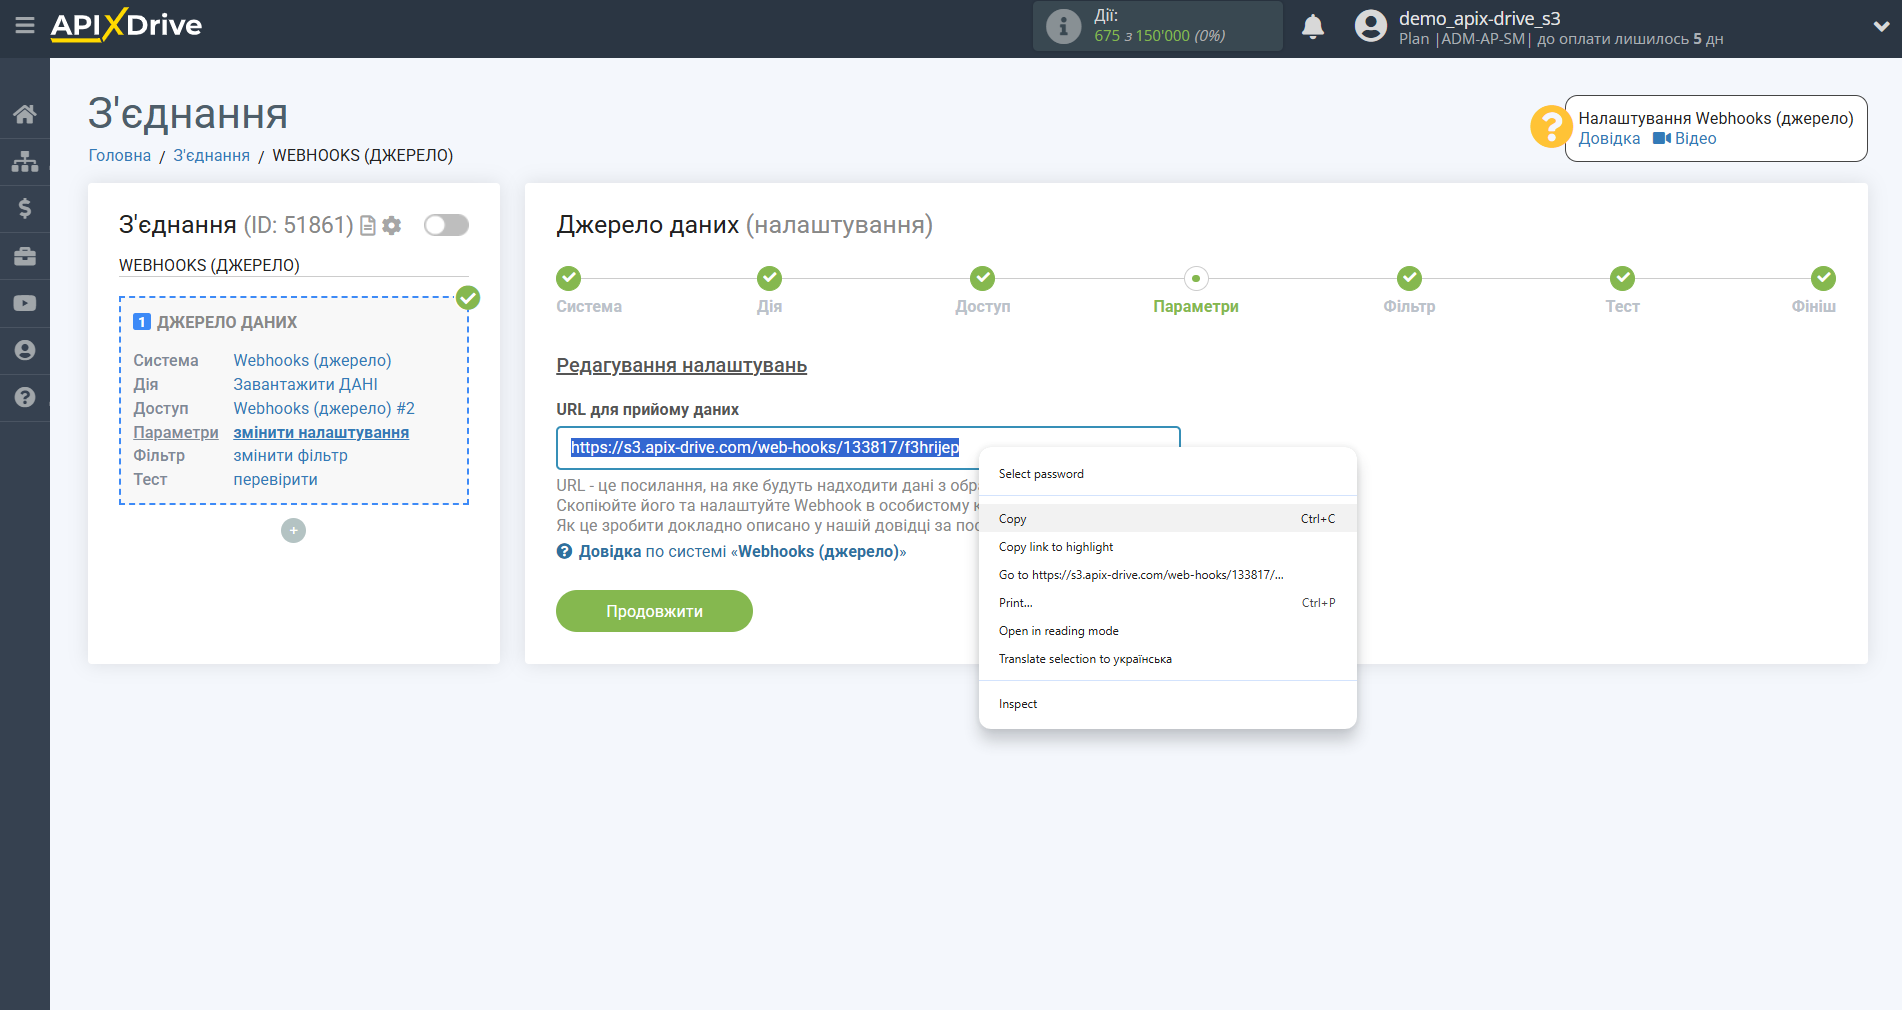Viewport: 1902px width, 1010px height.
Task: Open Webhooks (джерело) system link
Action: (x=312, y=360)
